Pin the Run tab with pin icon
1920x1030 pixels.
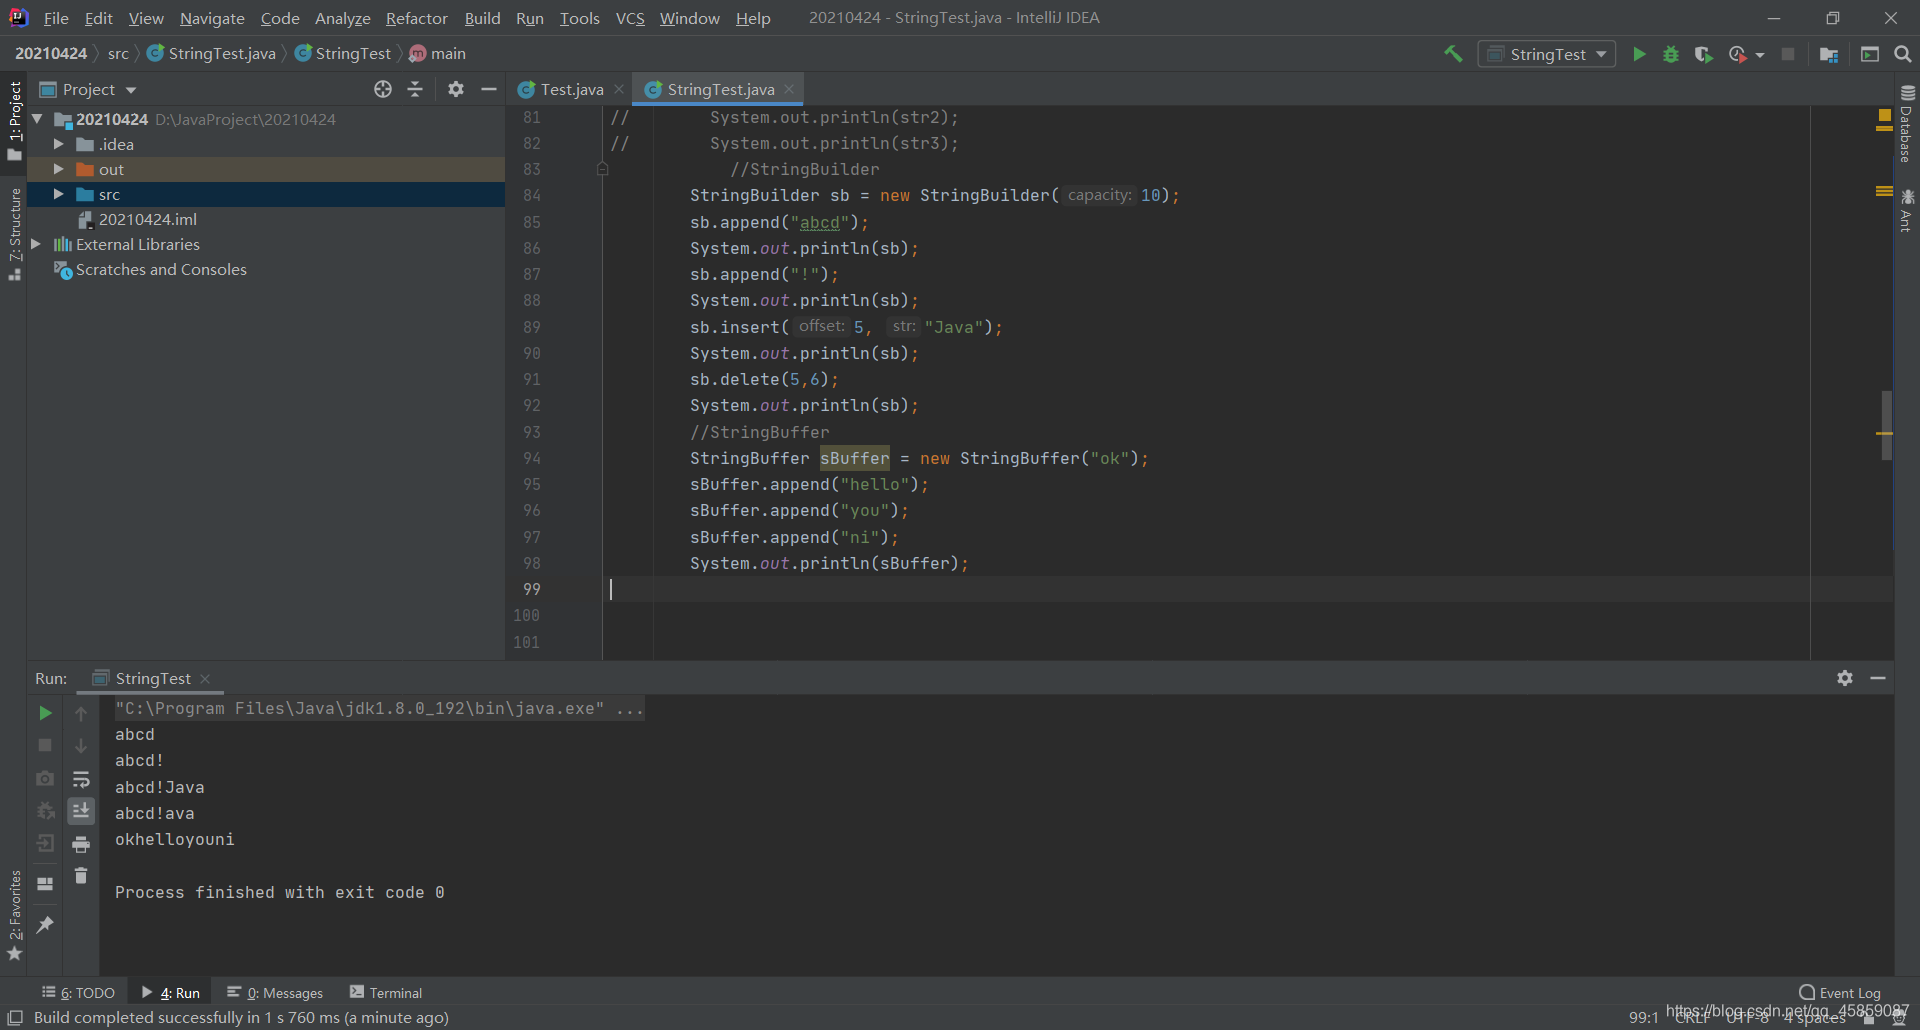coord(45,925)
